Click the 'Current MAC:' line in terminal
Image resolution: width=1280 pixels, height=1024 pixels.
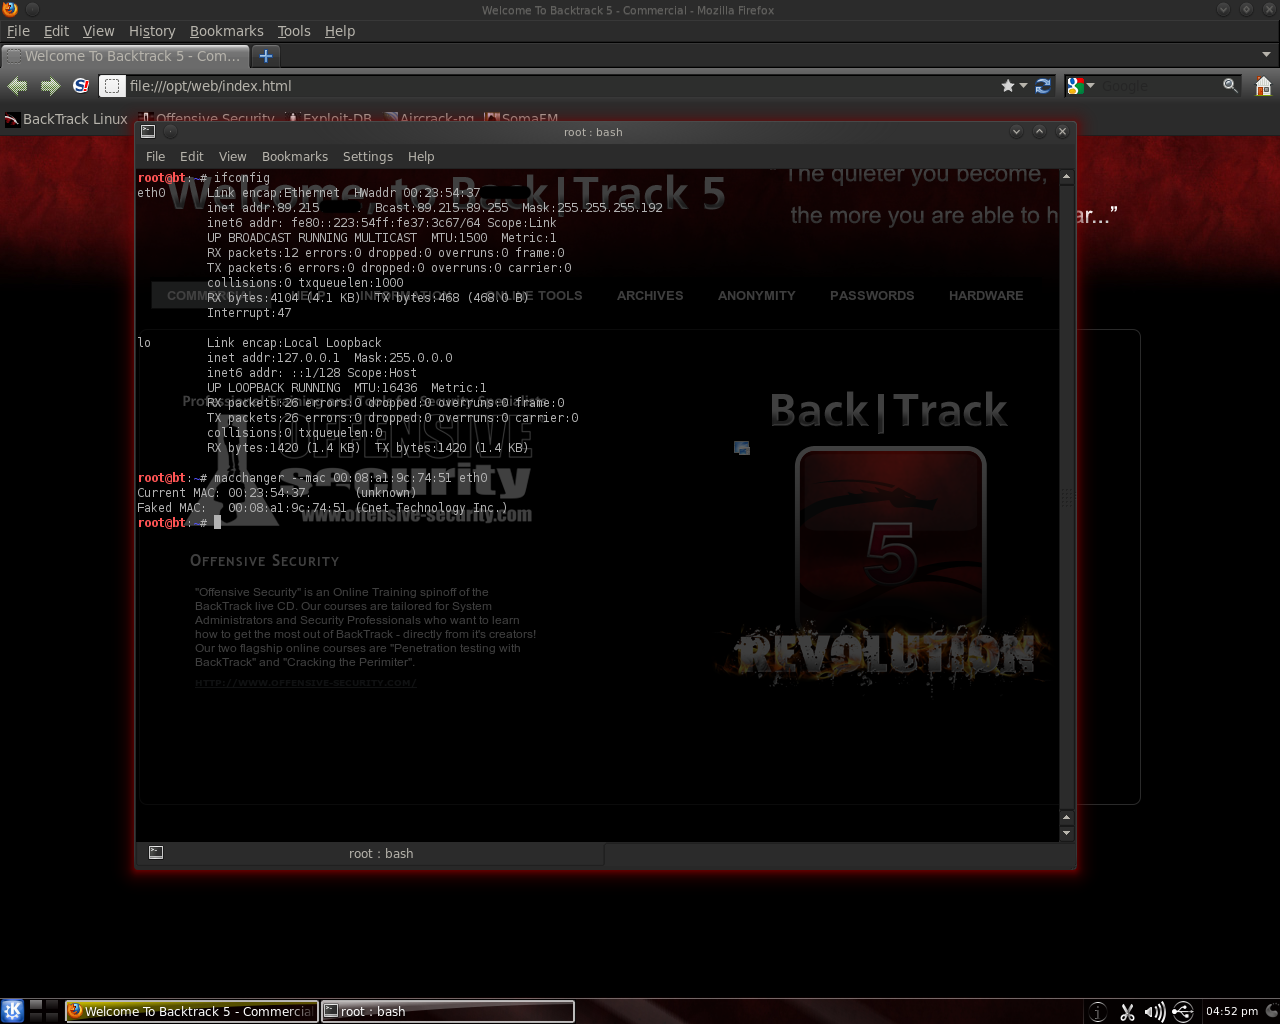click(x=277, y=493)
